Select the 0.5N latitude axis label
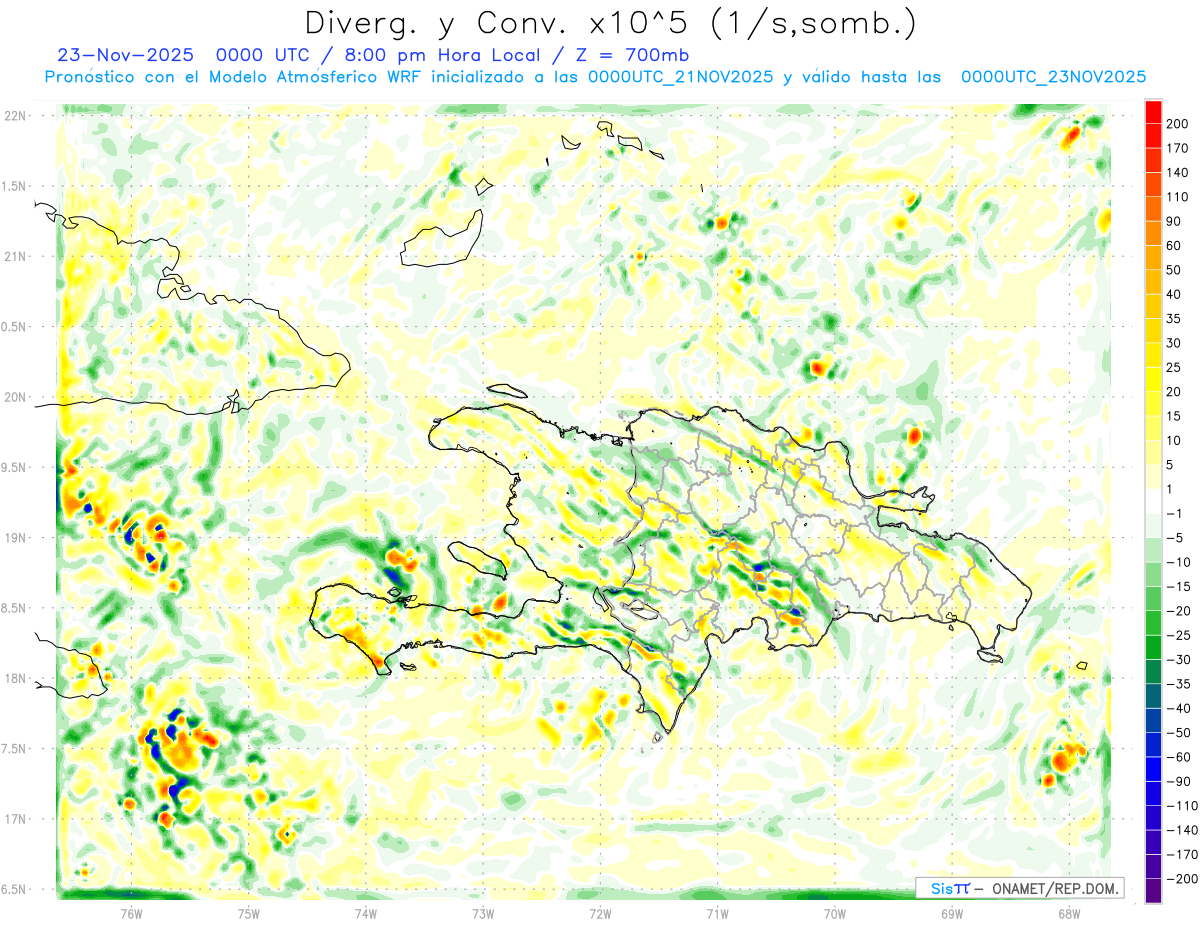1200x927 pixels. 13,327
